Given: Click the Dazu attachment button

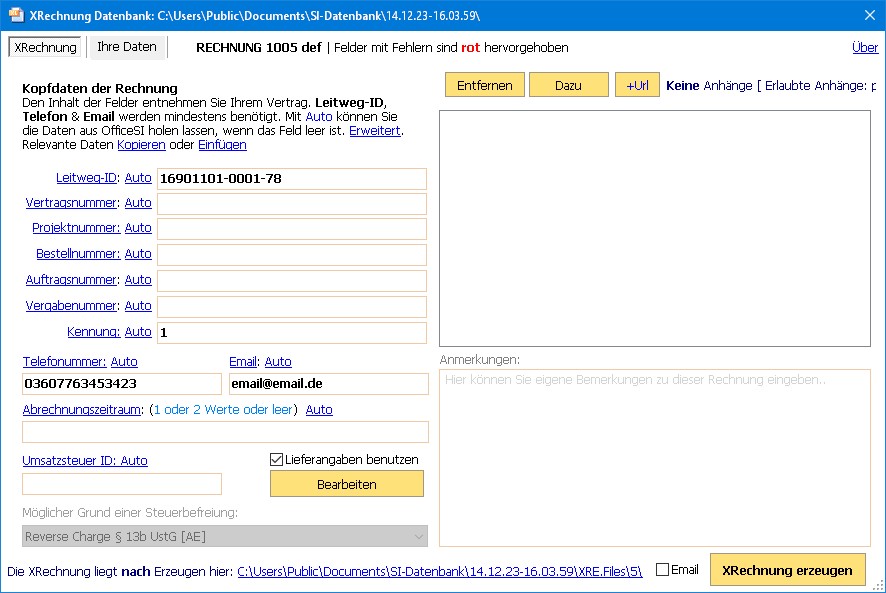Looking at the screenshot, I should coord(568,86).
